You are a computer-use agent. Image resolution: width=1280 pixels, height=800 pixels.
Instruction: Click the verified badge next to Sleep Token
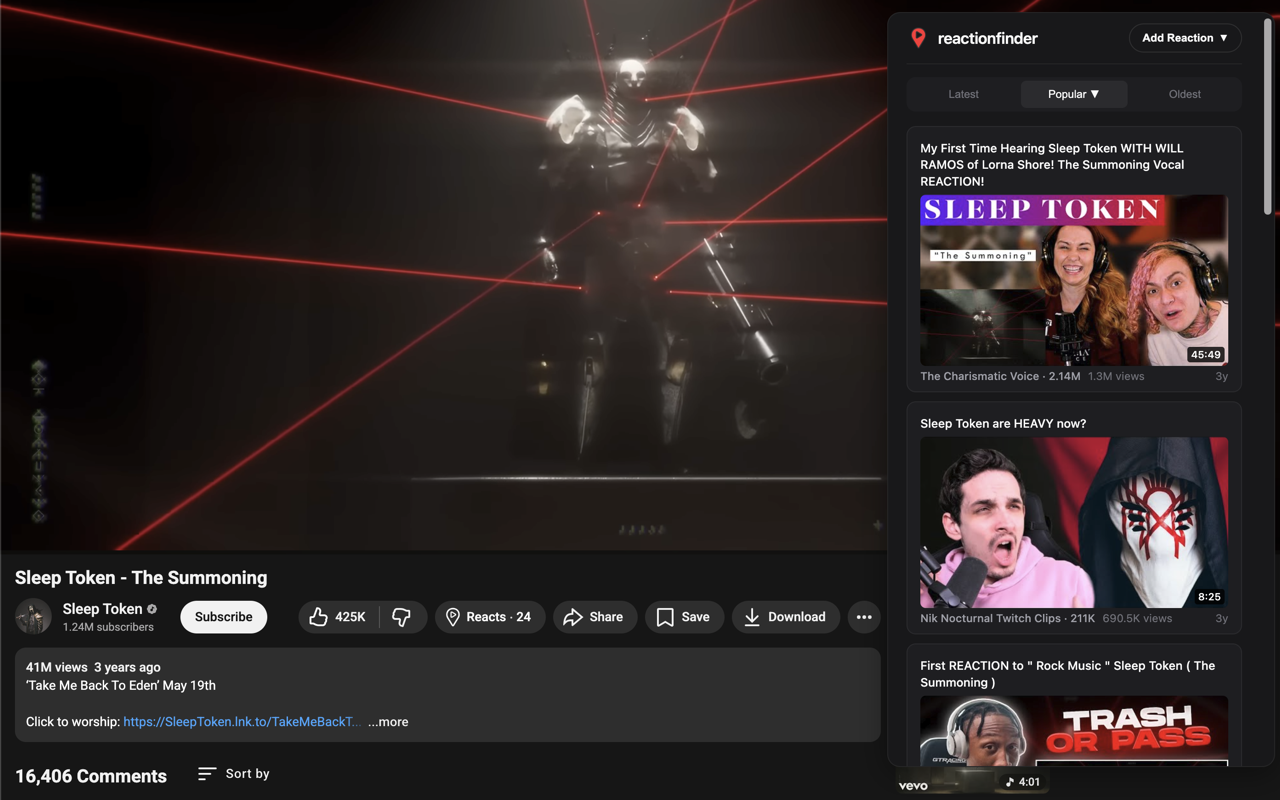152,609
